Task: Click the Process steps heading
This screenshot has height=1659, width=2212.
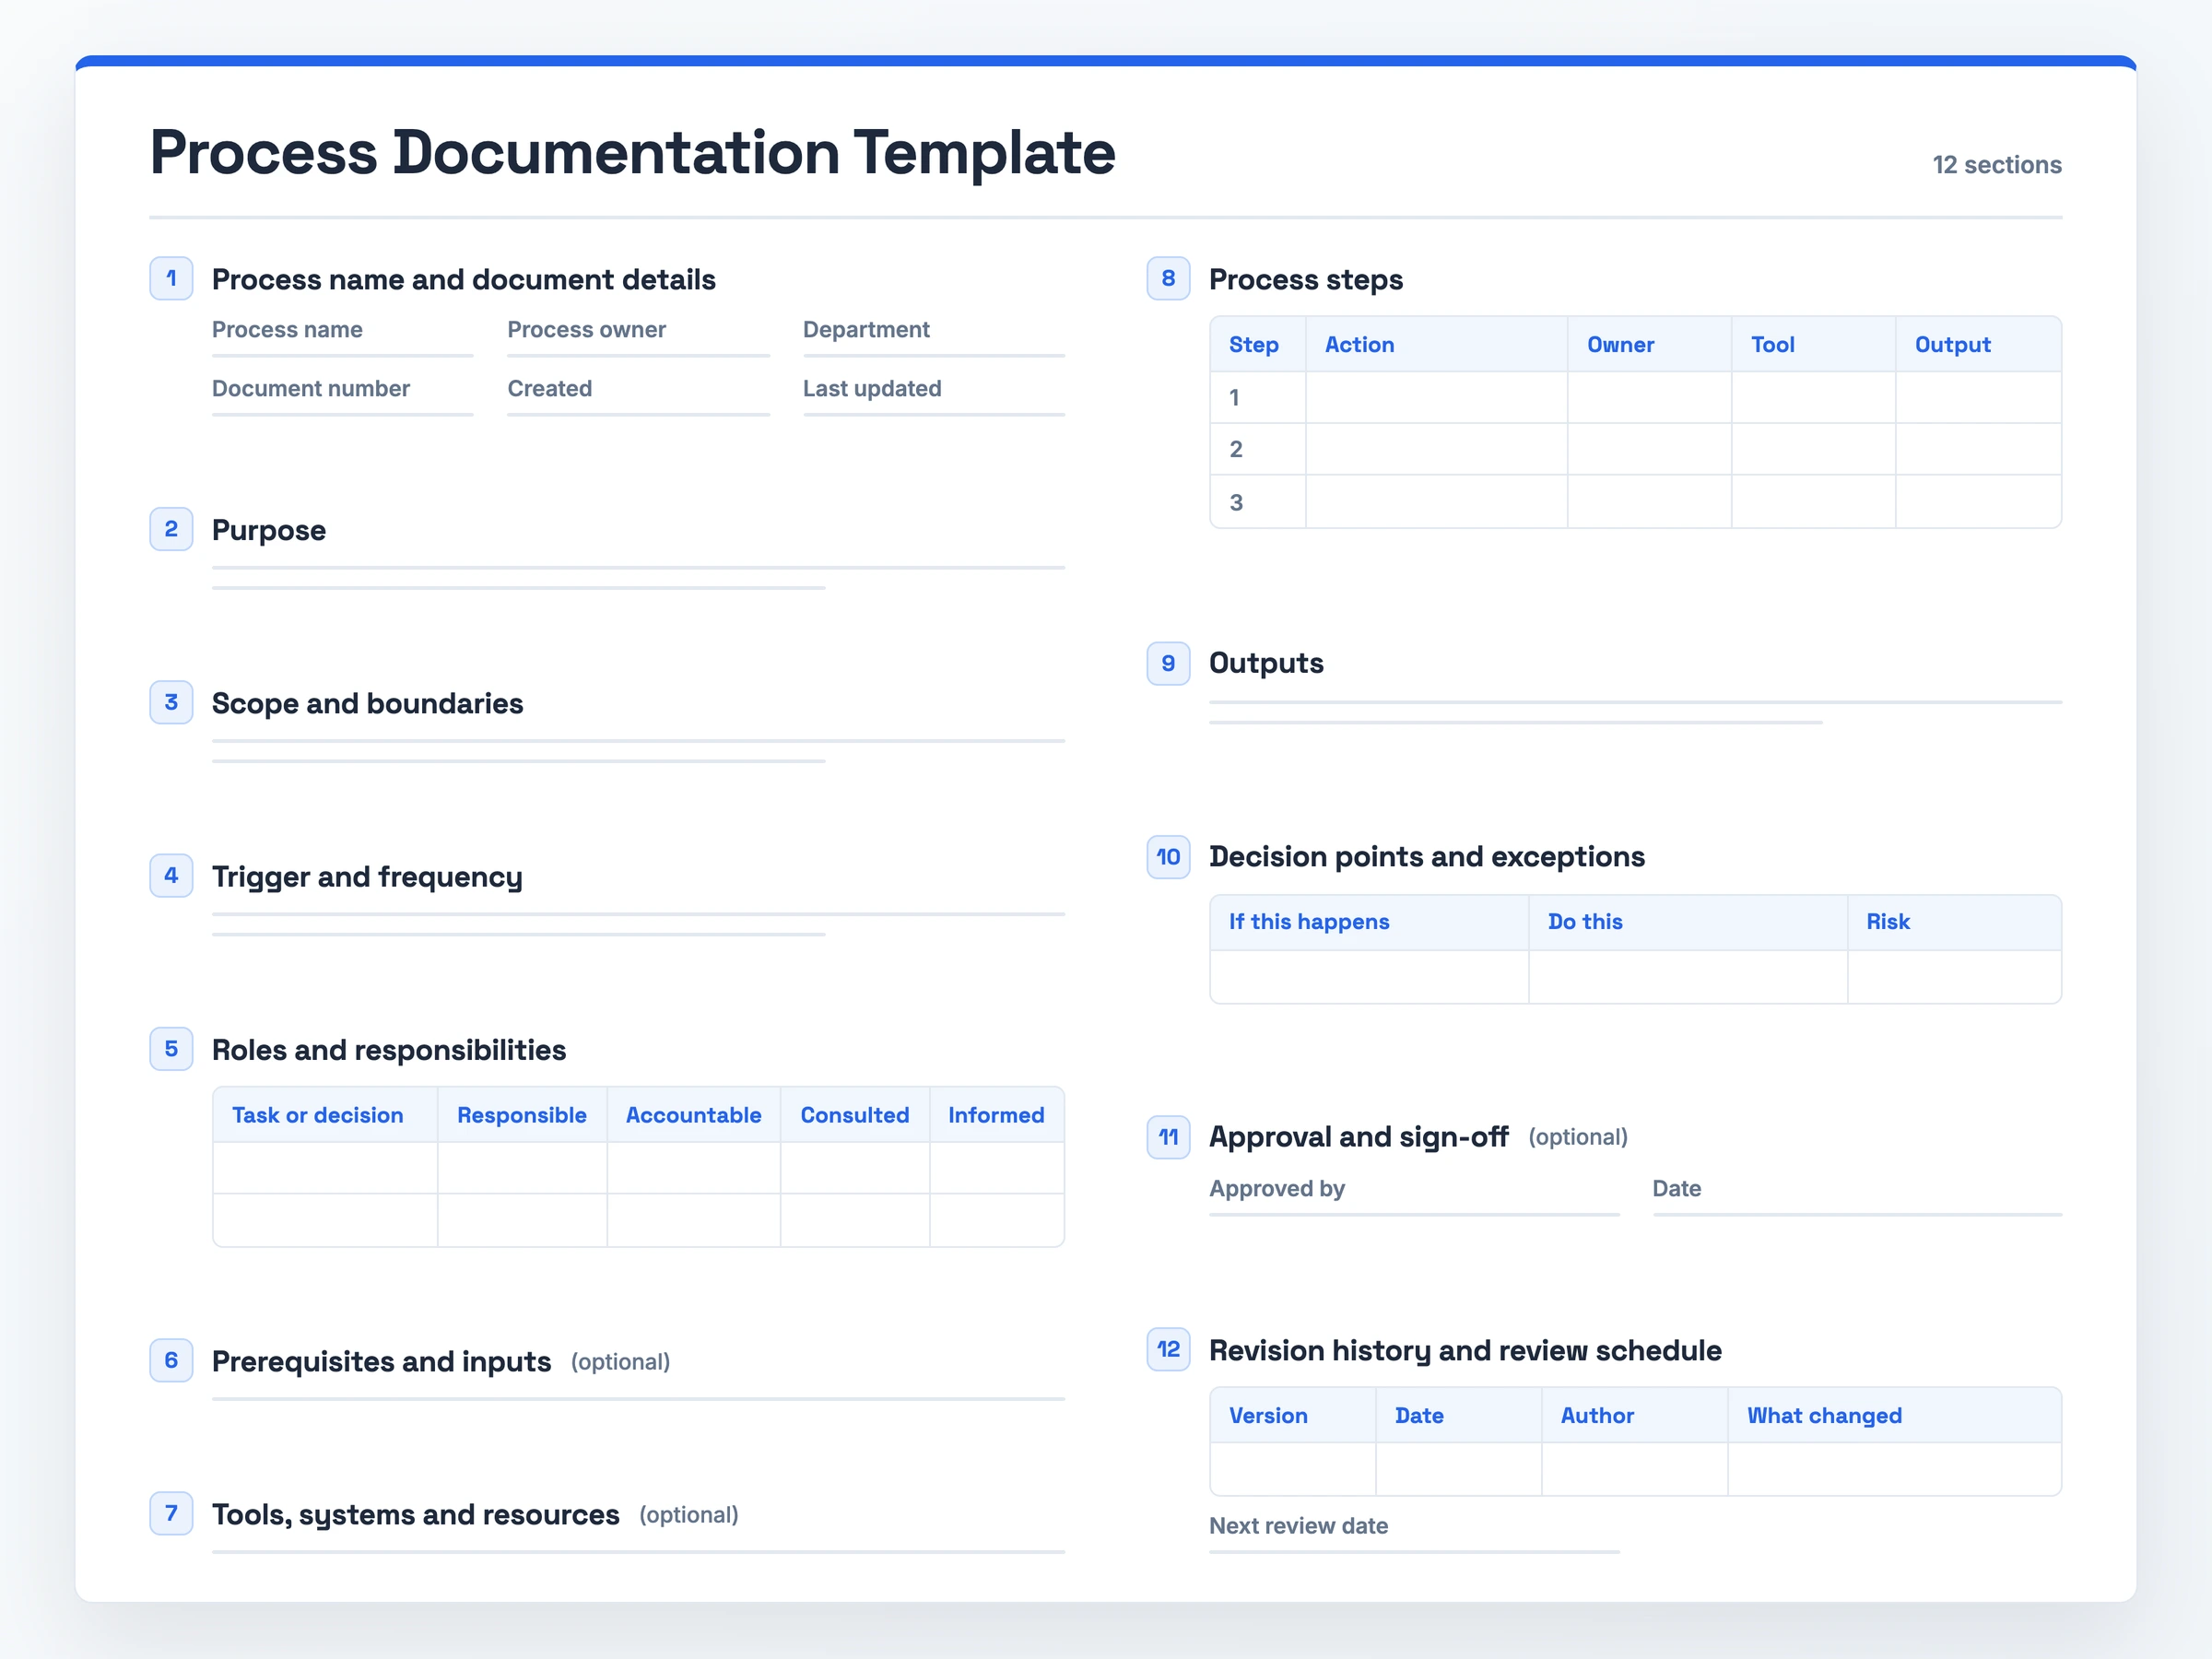Action: coord(1306,280)
